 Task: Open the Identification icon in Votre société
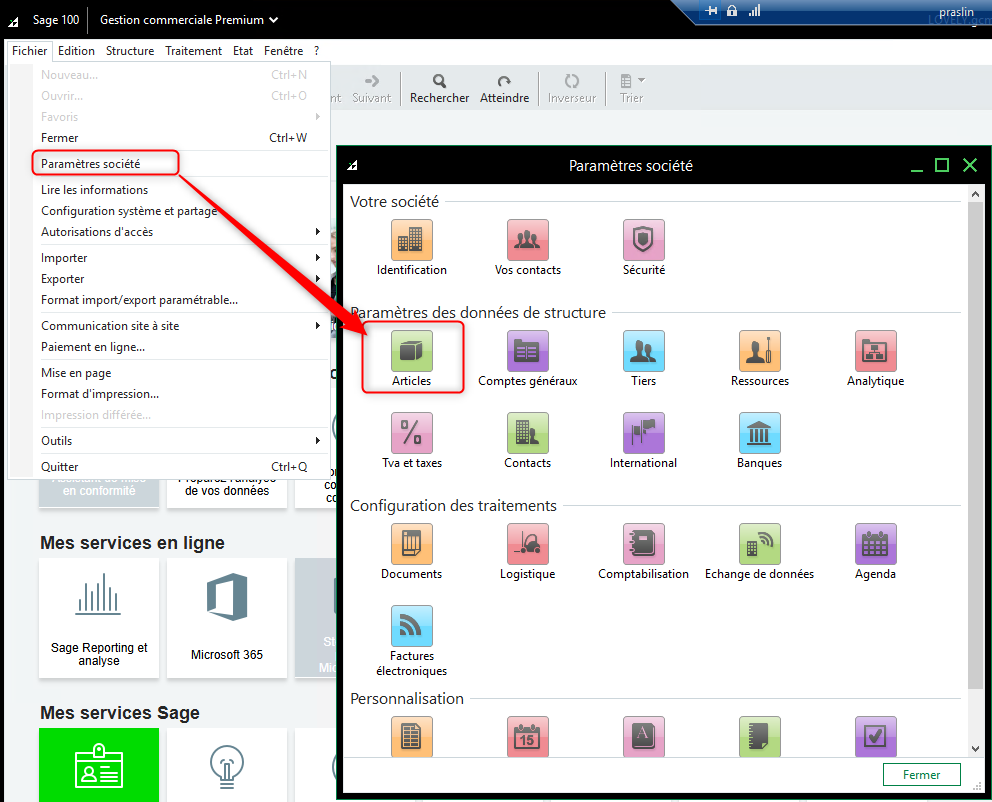coord(411,240)
